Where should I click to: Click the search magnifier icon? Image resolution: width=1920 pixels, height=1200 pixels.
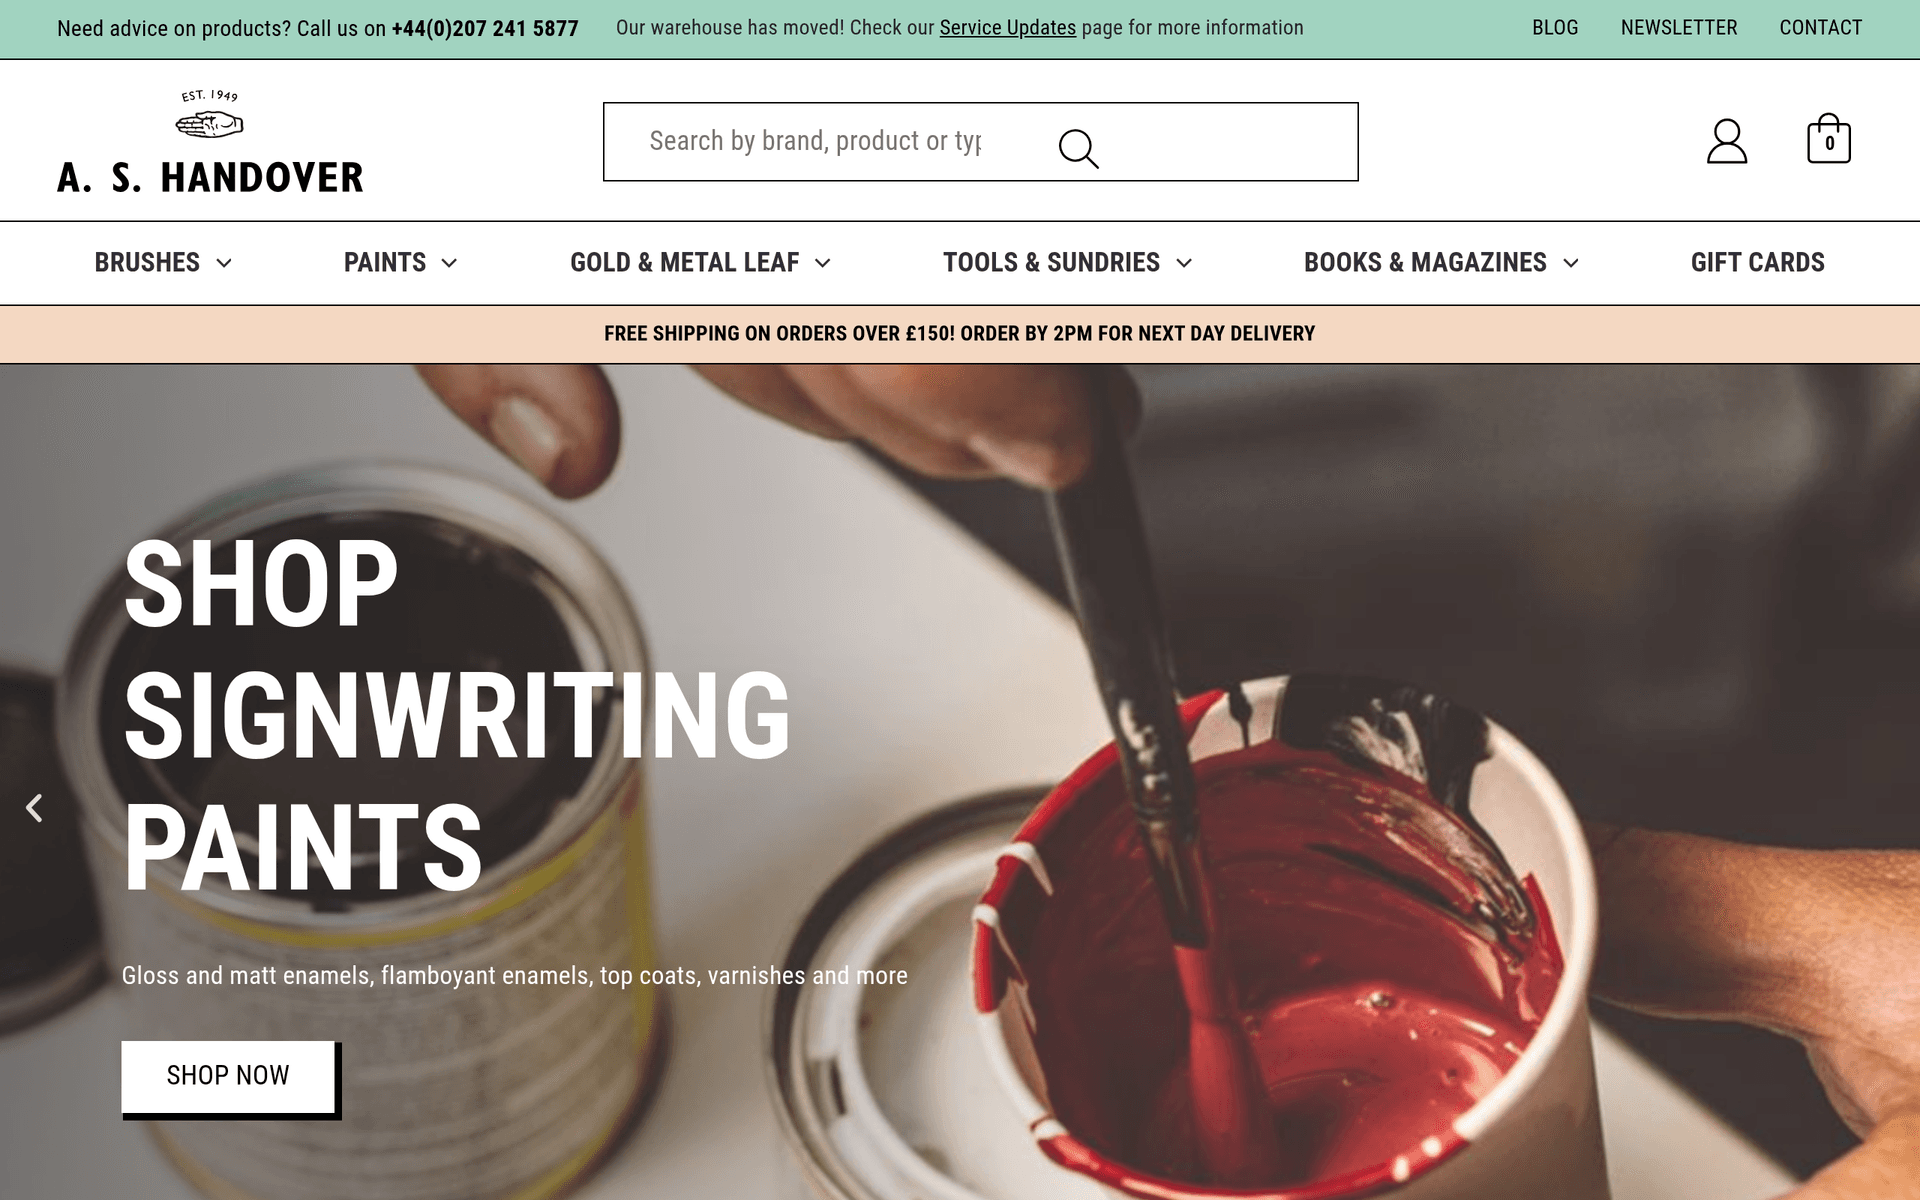pyautogui.click(x=1078, y=149)
